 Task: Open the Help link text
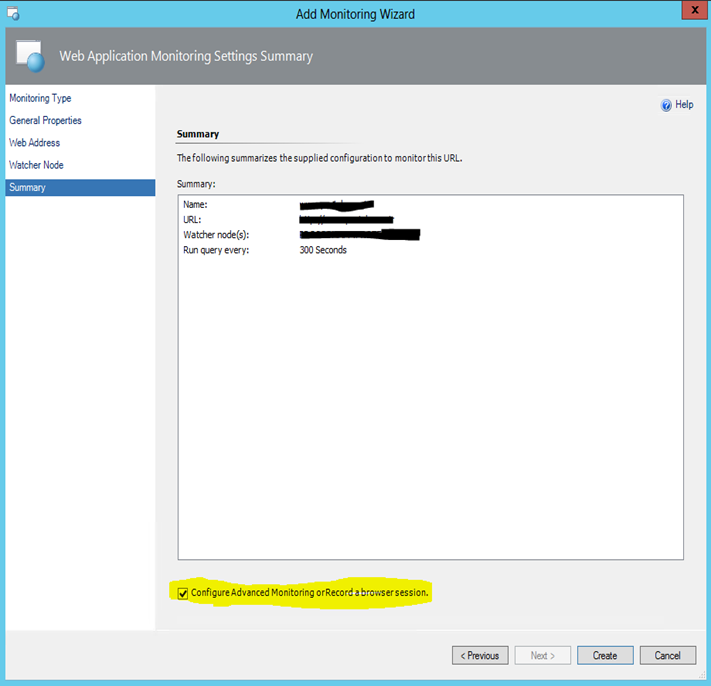684,105
